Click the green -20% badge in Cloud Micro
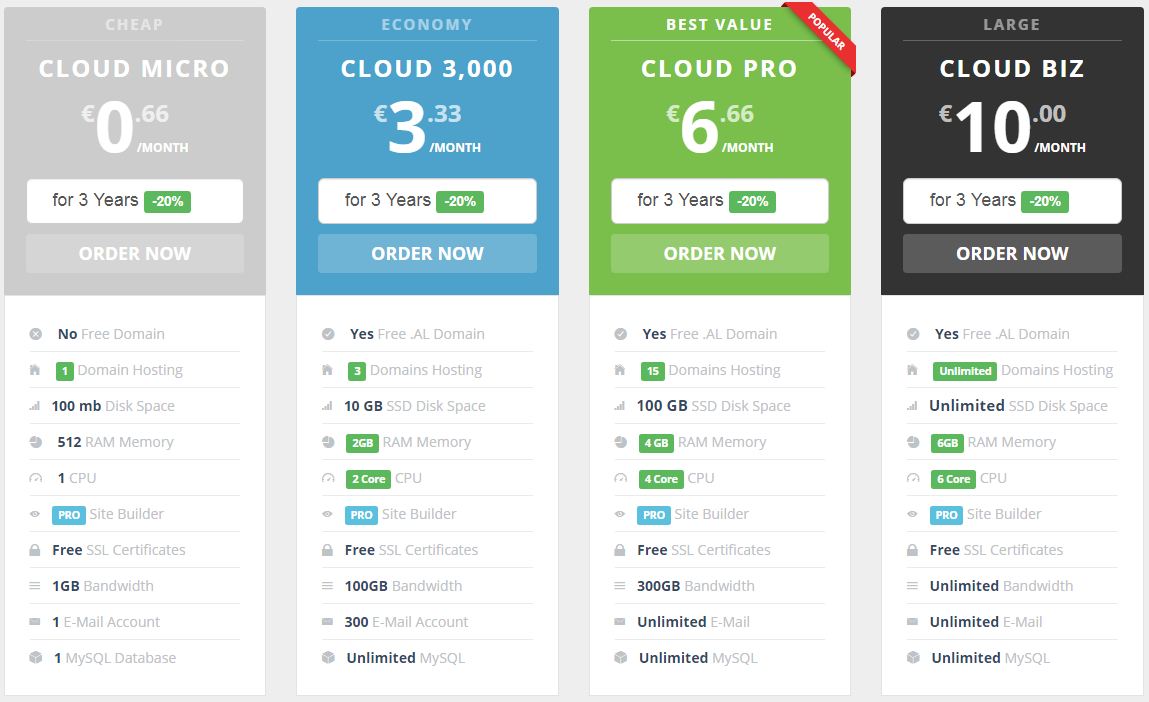This screenshot has height=702, width=1149. coord(167,202)
